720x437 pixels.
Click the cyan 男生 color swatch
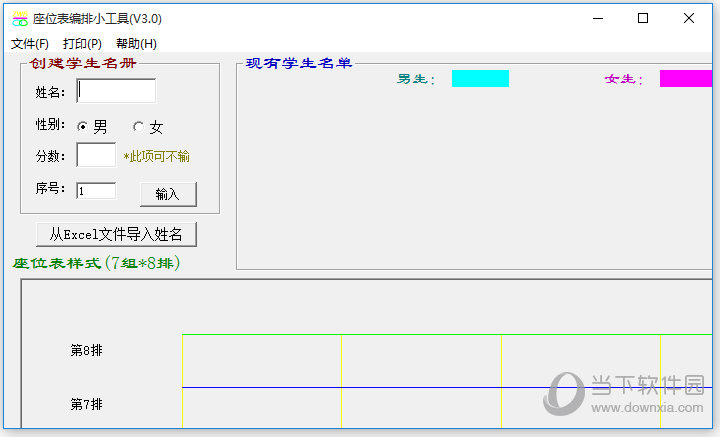480,78
